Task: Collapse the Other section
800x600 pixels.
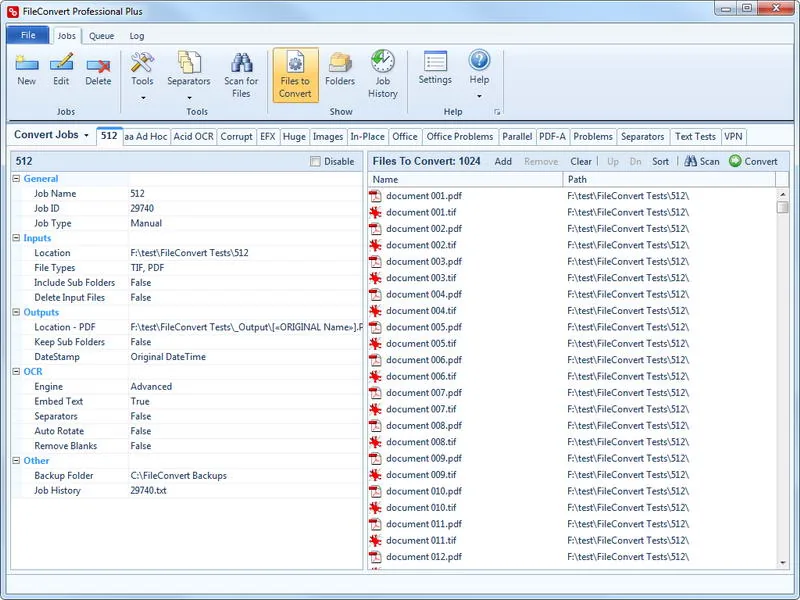Action: pos(16,460)
